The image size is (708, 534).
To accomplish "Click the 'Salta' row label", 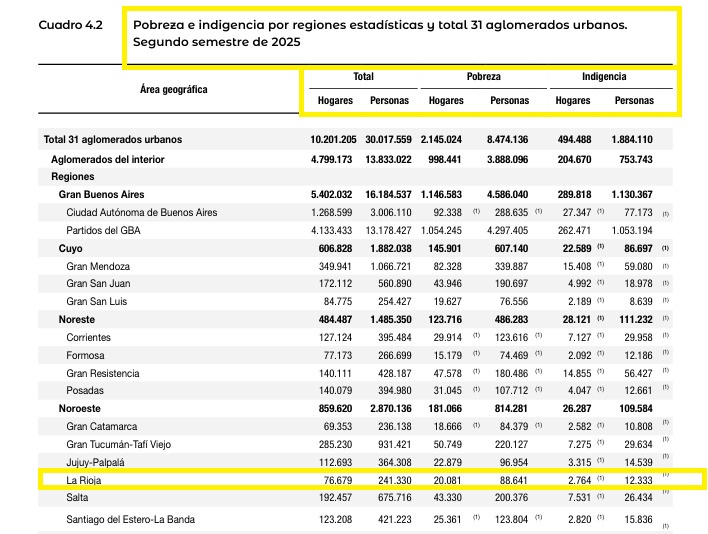I will [77, 497].
